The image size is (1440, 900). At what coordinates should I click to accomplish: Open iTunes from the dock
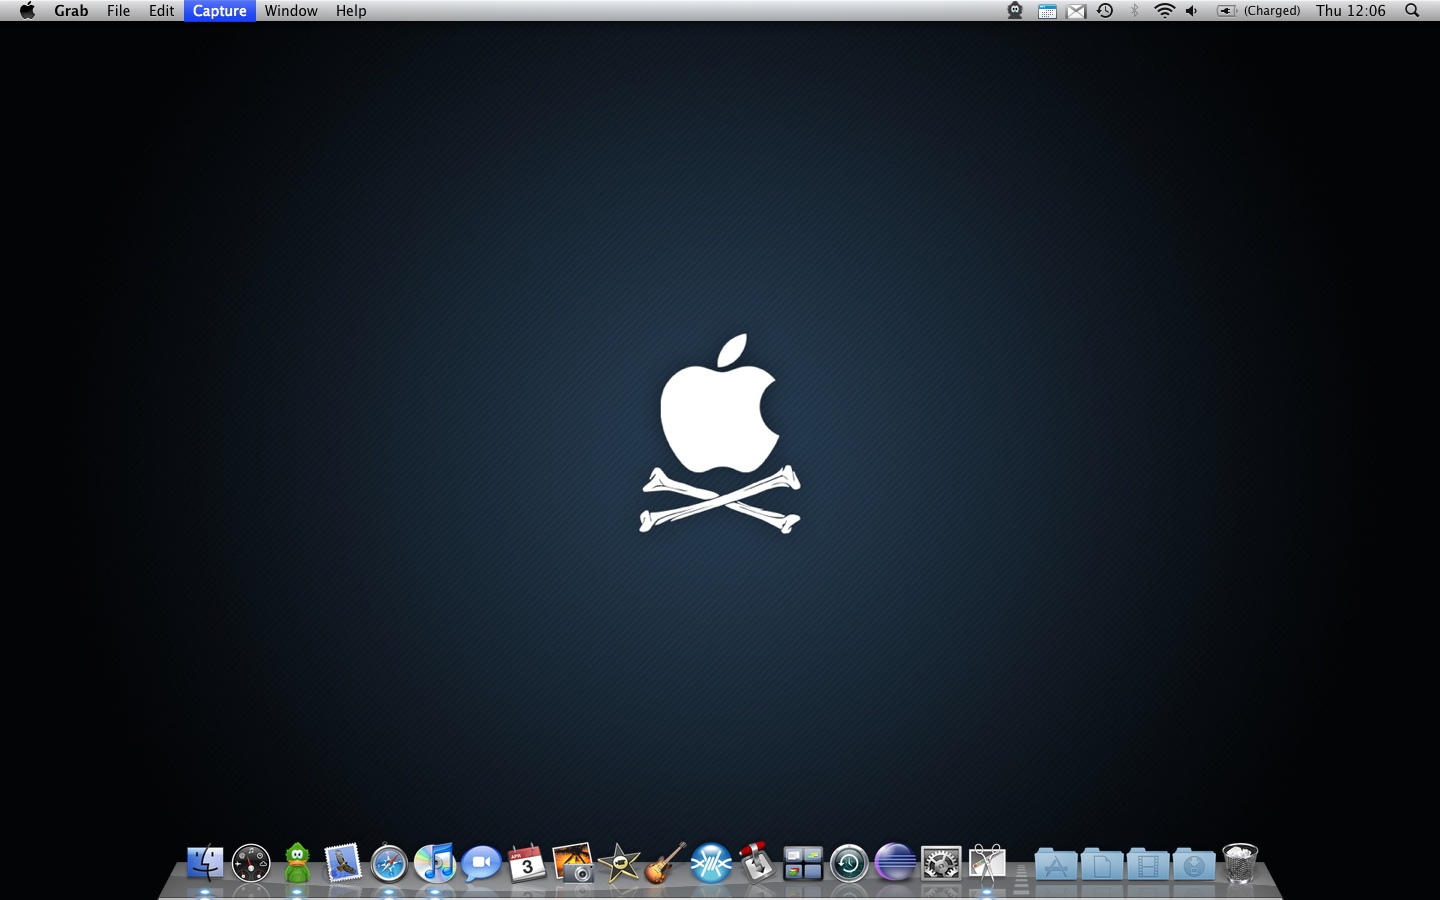[435, 862]
